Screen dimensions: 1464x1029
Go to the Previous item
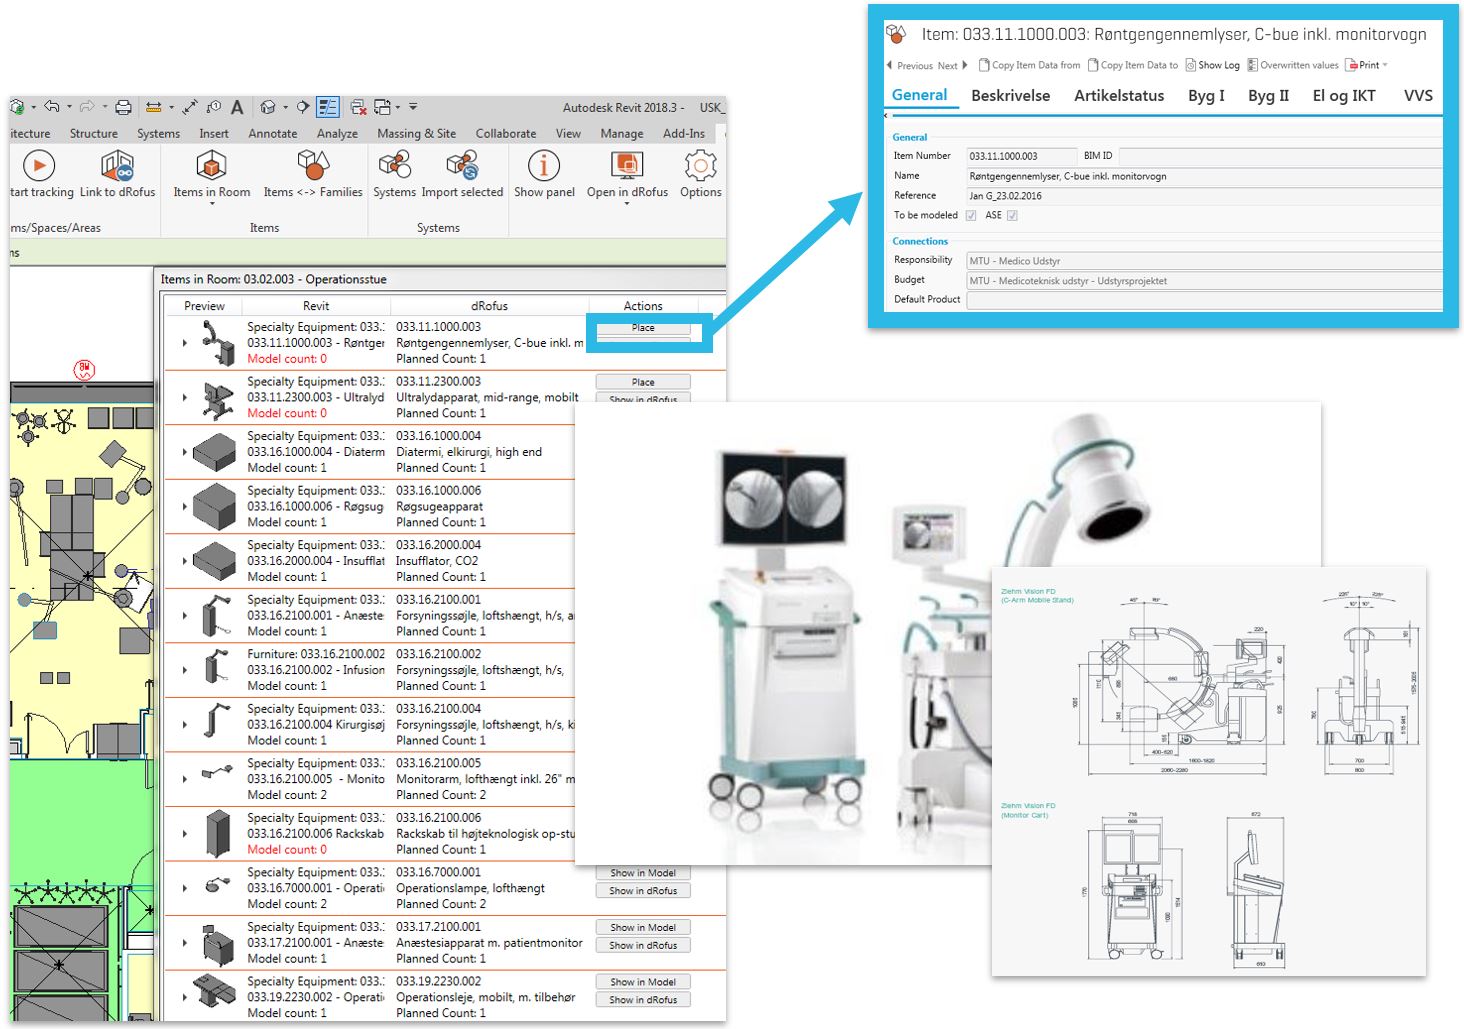[910, 66]
